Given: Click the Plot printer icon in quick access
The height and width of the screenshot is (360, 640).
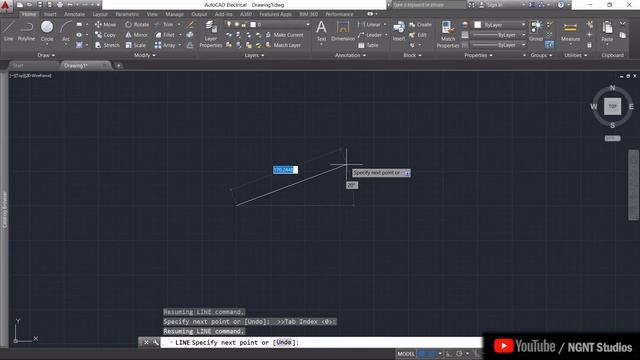Looking at the screenshot, I should click(60, 5).
